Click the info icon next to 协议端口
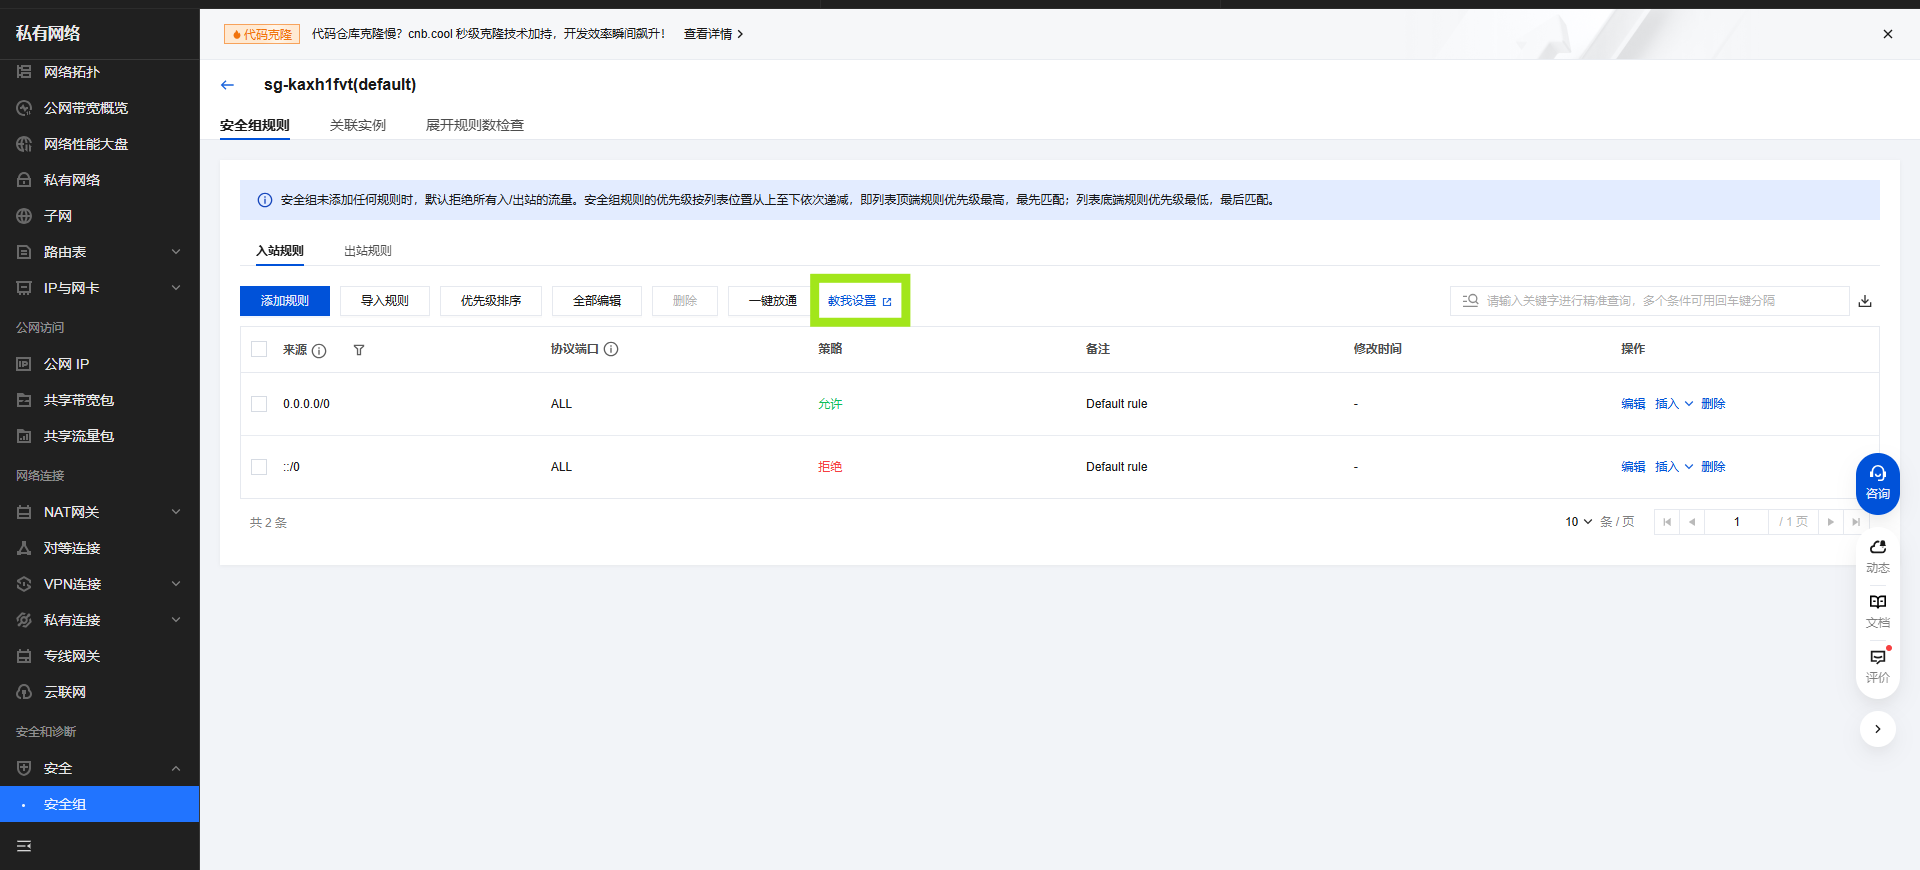Screen dimensions: 1920x870 [x=611, y=349]
